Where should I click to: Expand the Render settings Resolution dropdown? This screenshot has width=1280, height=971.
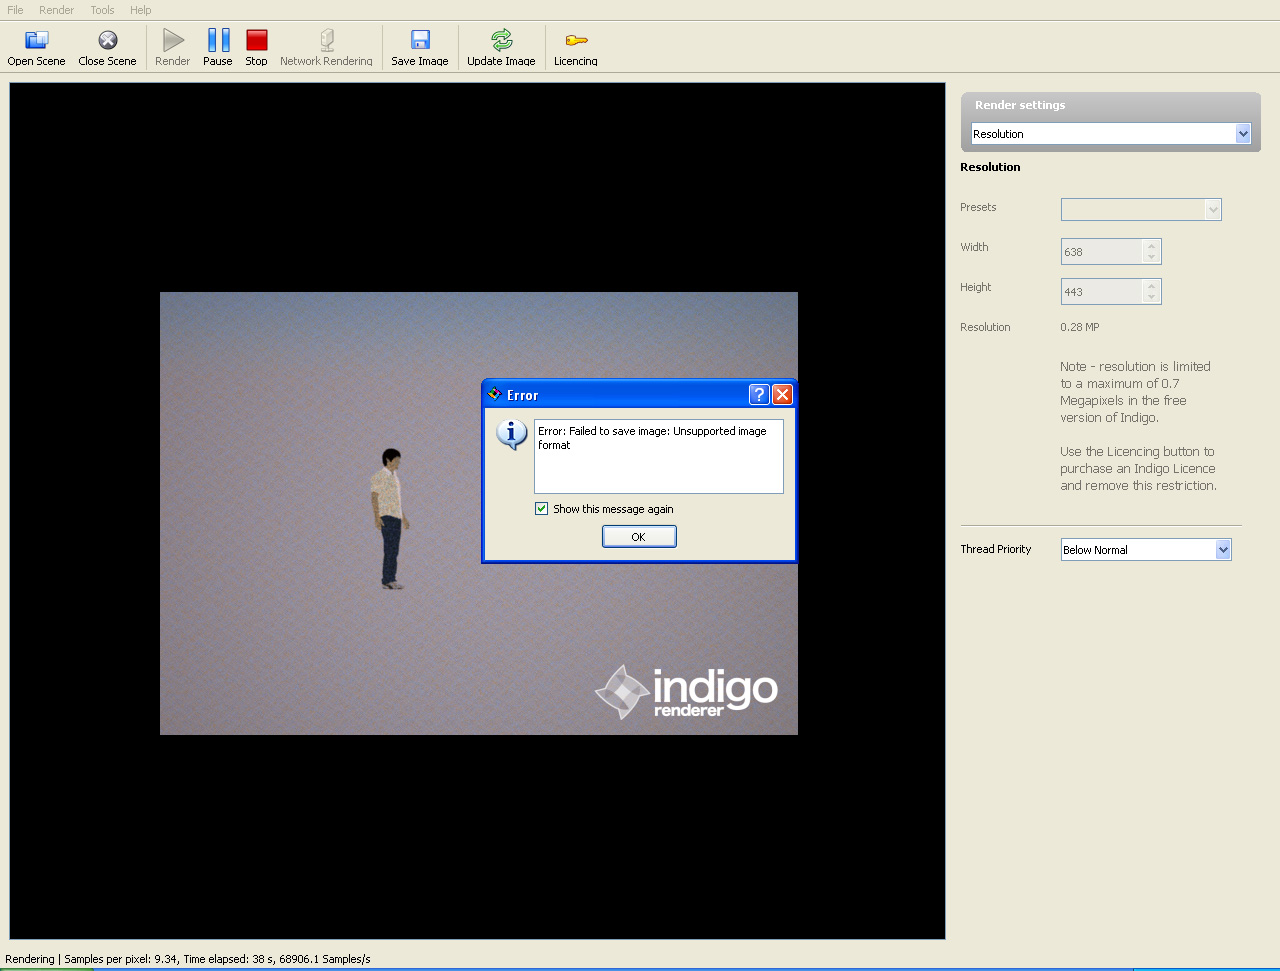click(1243, 134)
